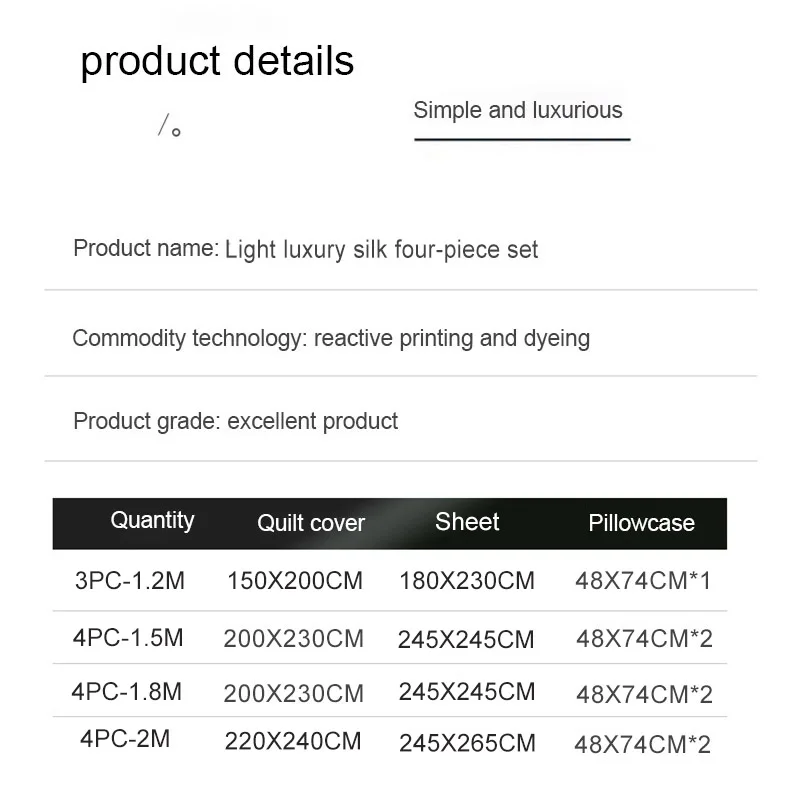Select the 4PC-1.5M quantity cell

(129, 637)
